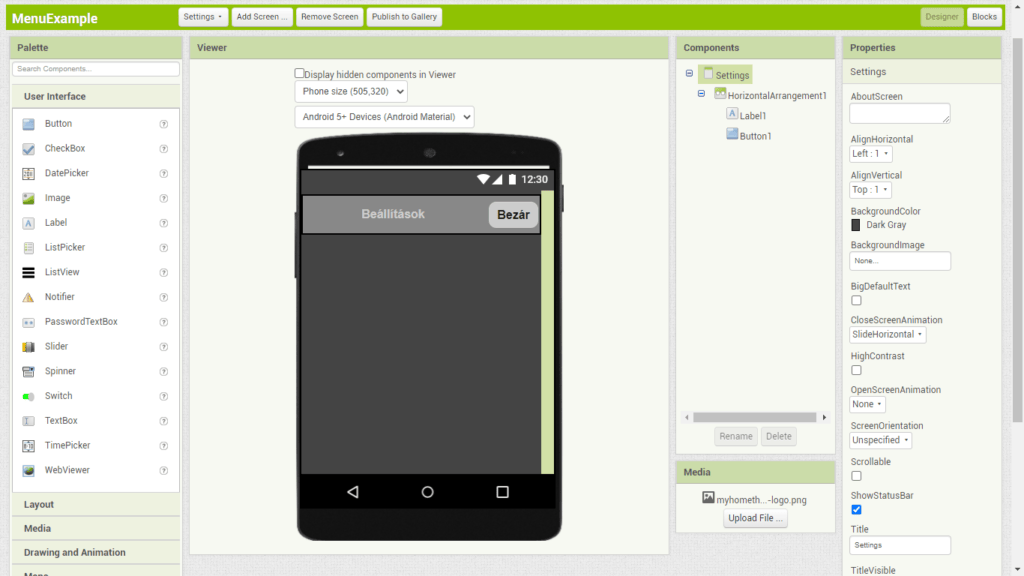The image size is (1024, 576).
Task: Open help for Slider component
Action: click(164, 347)
